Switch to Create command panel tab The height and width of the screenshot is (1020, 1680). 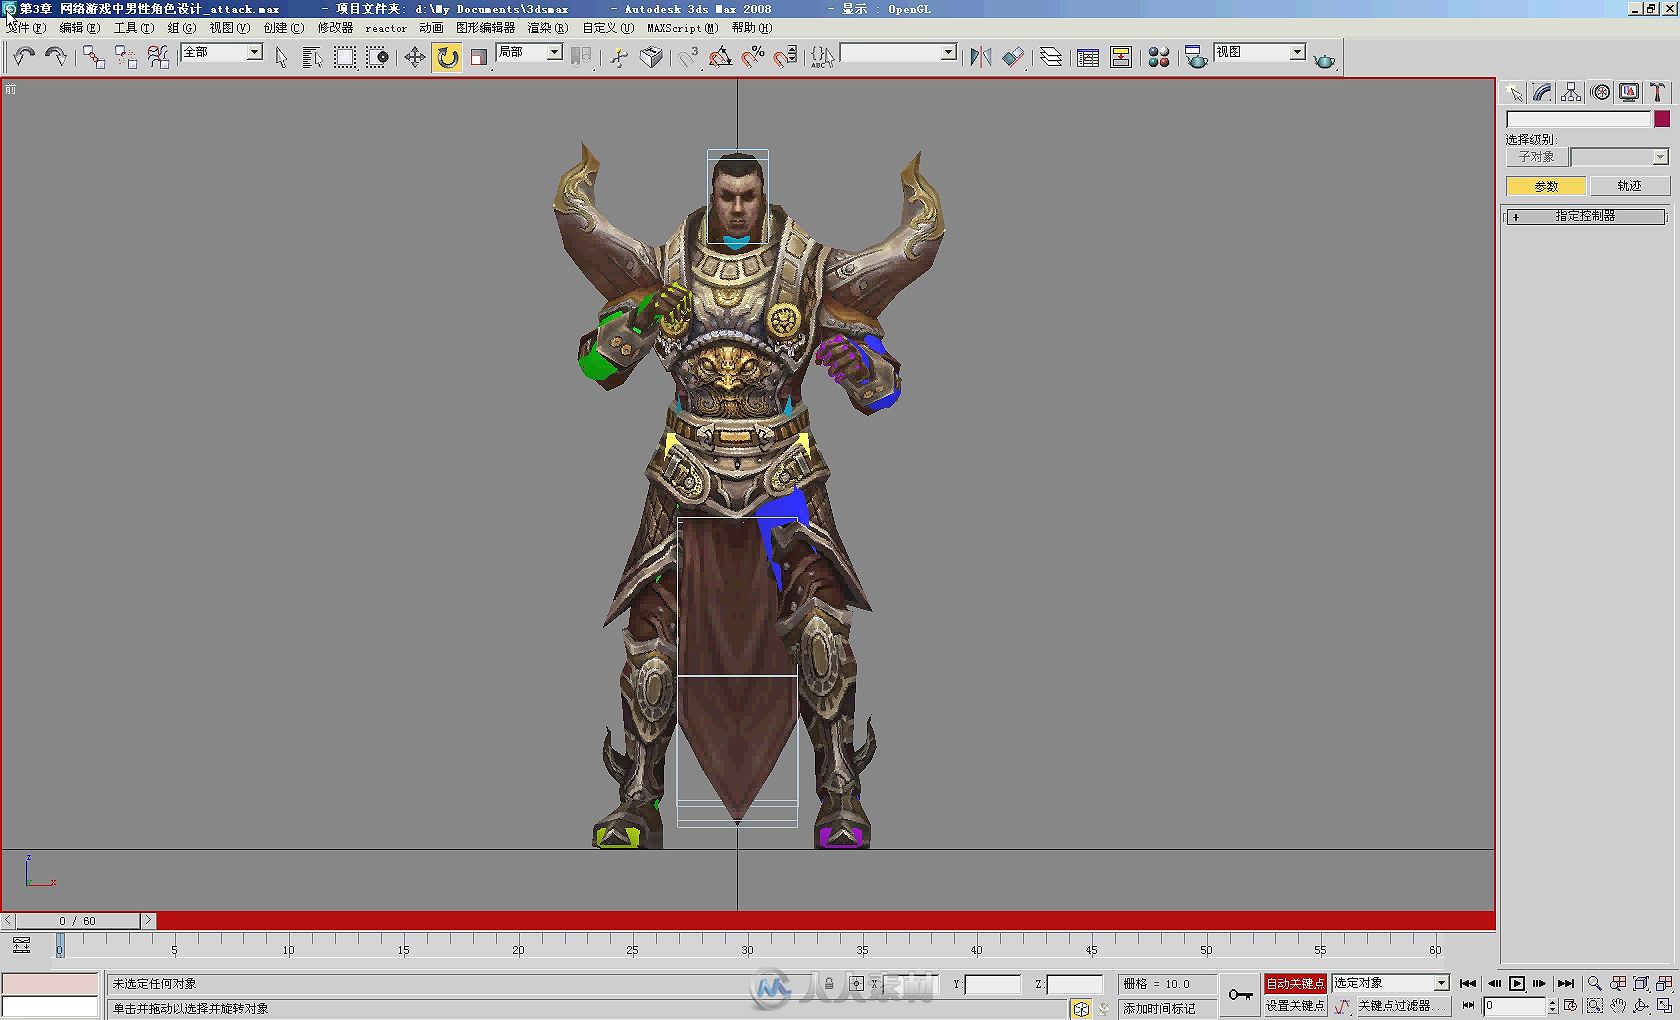(1514, 93)
